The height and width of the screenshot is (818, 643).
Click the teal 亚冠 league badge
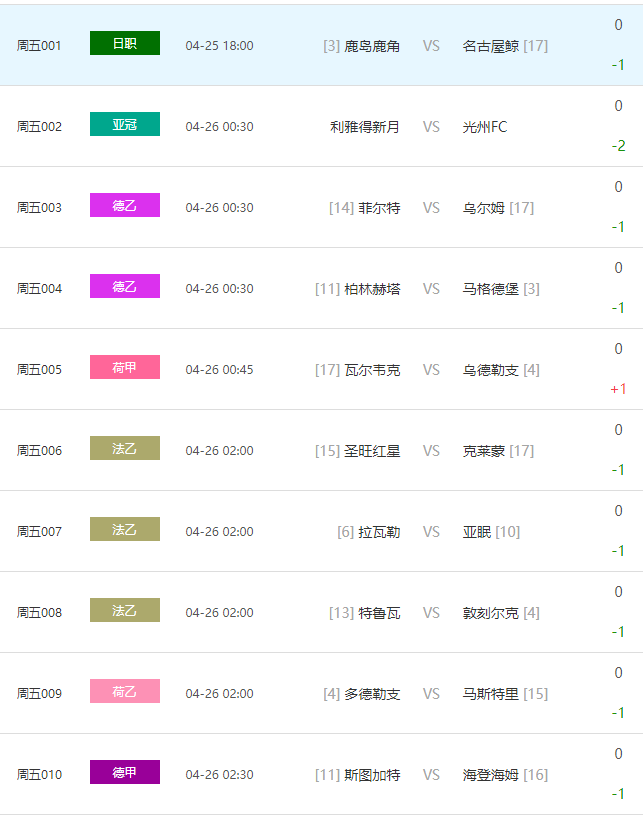coord(125,125)
